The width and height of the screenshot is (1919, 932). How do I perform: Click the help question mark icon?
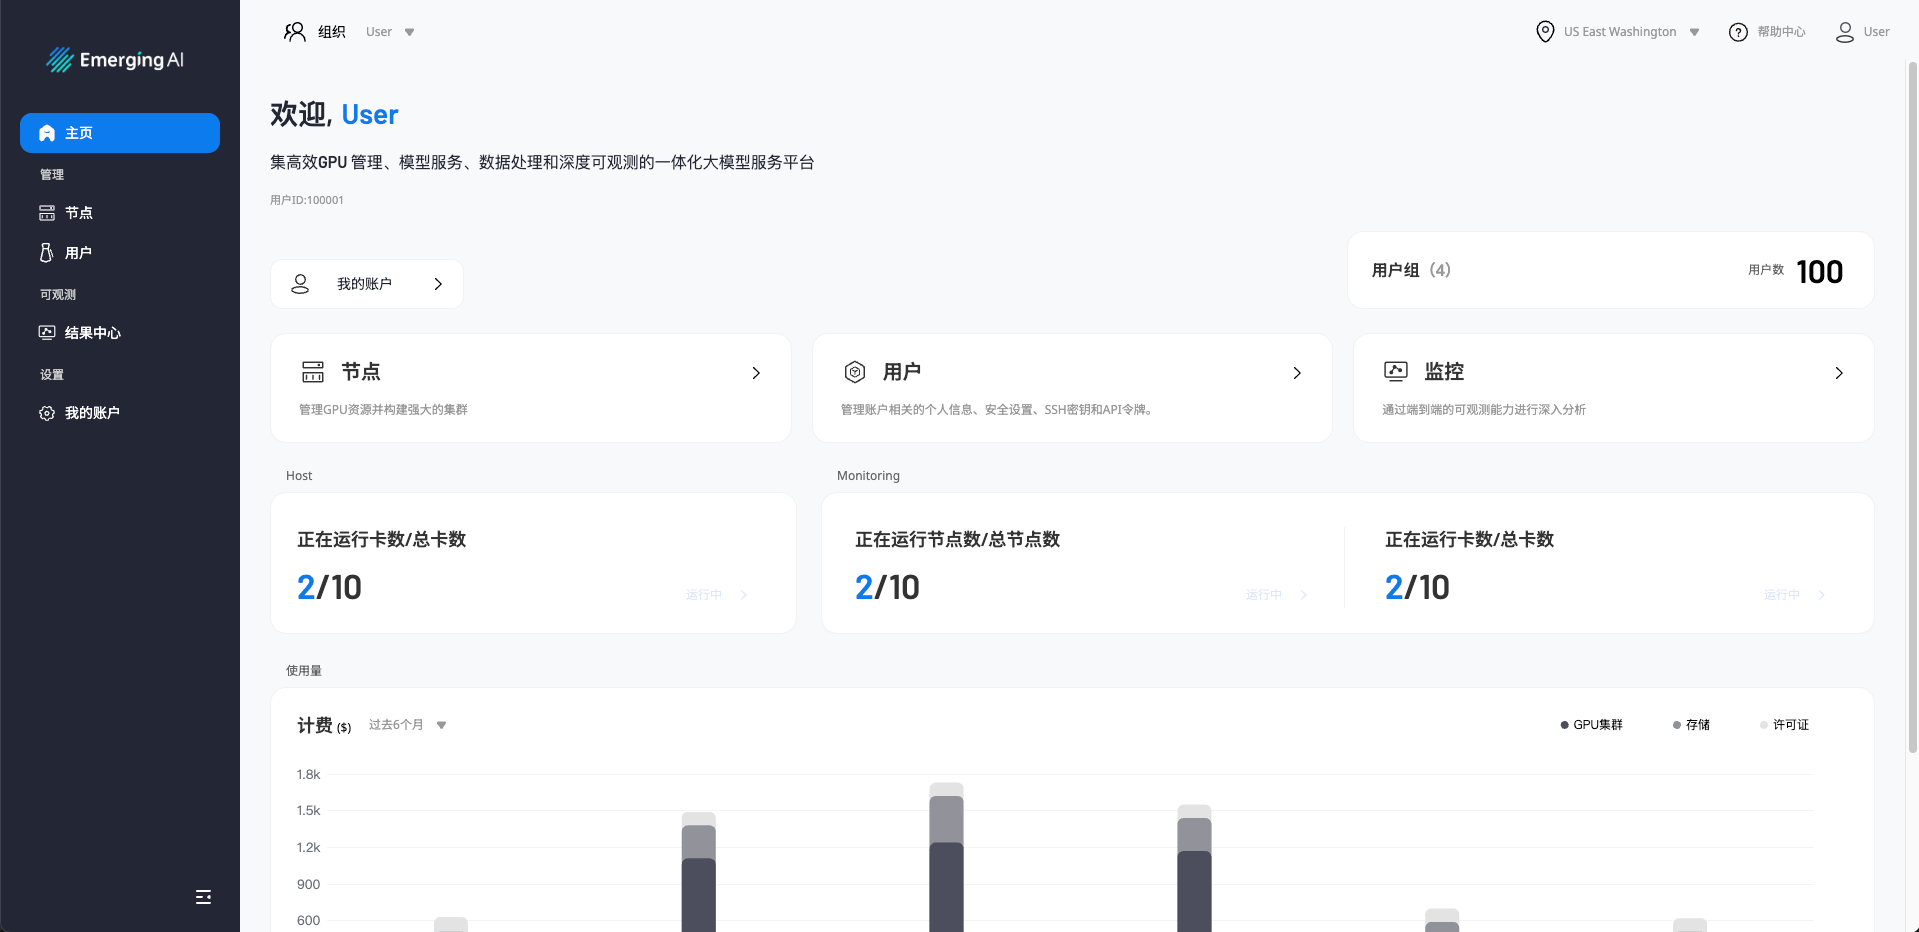pyautogui.click(x=1738, y=32)
